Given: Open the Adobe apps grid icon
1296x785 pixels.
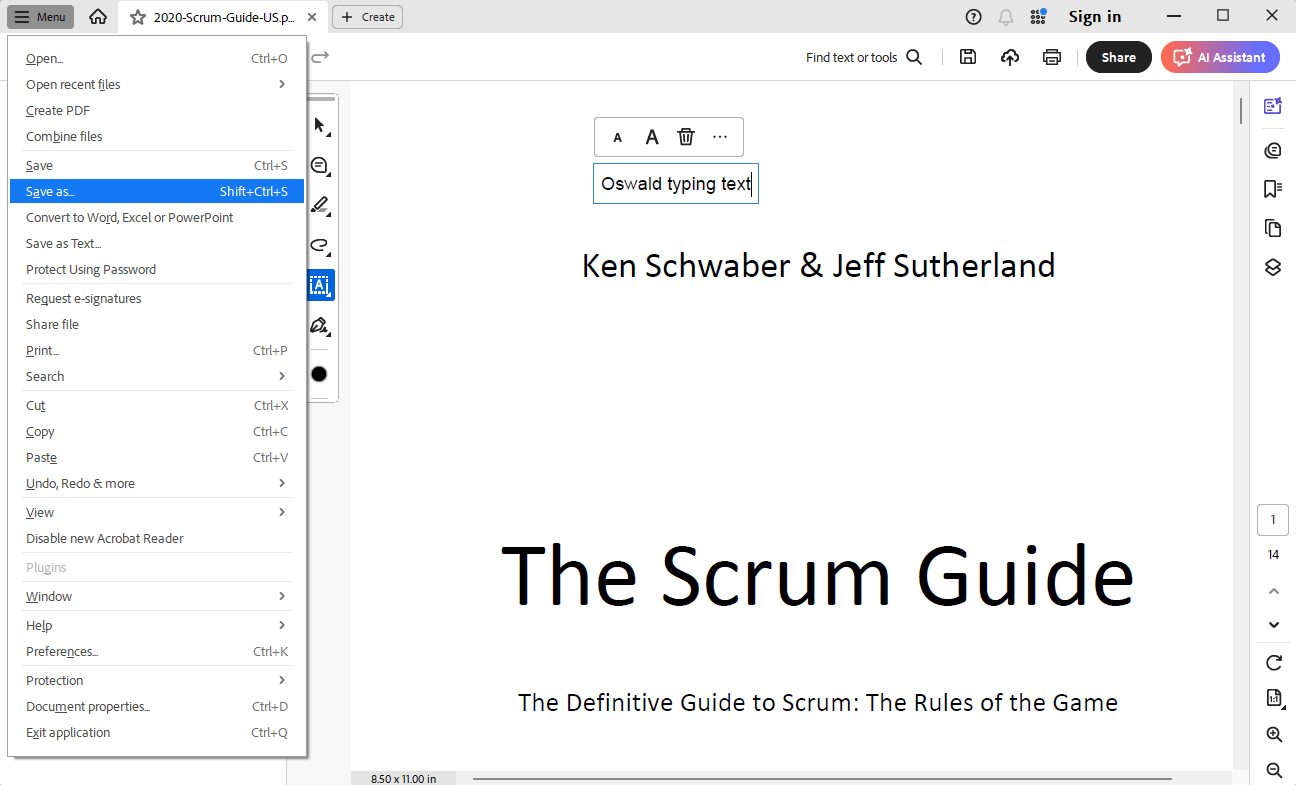Looking at the screenshot, I should 1038,17.
